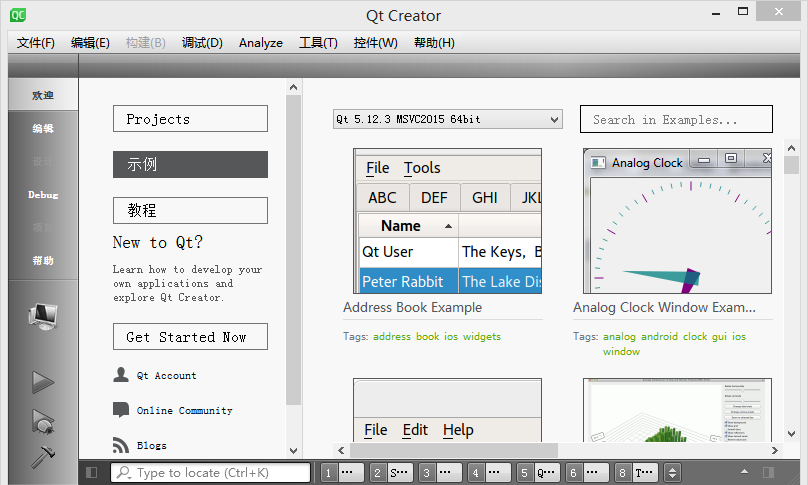Click the 'gui' tag
The width and height of the screenshot is (808, 485).
pyautogui.click(x=719, y=337)
